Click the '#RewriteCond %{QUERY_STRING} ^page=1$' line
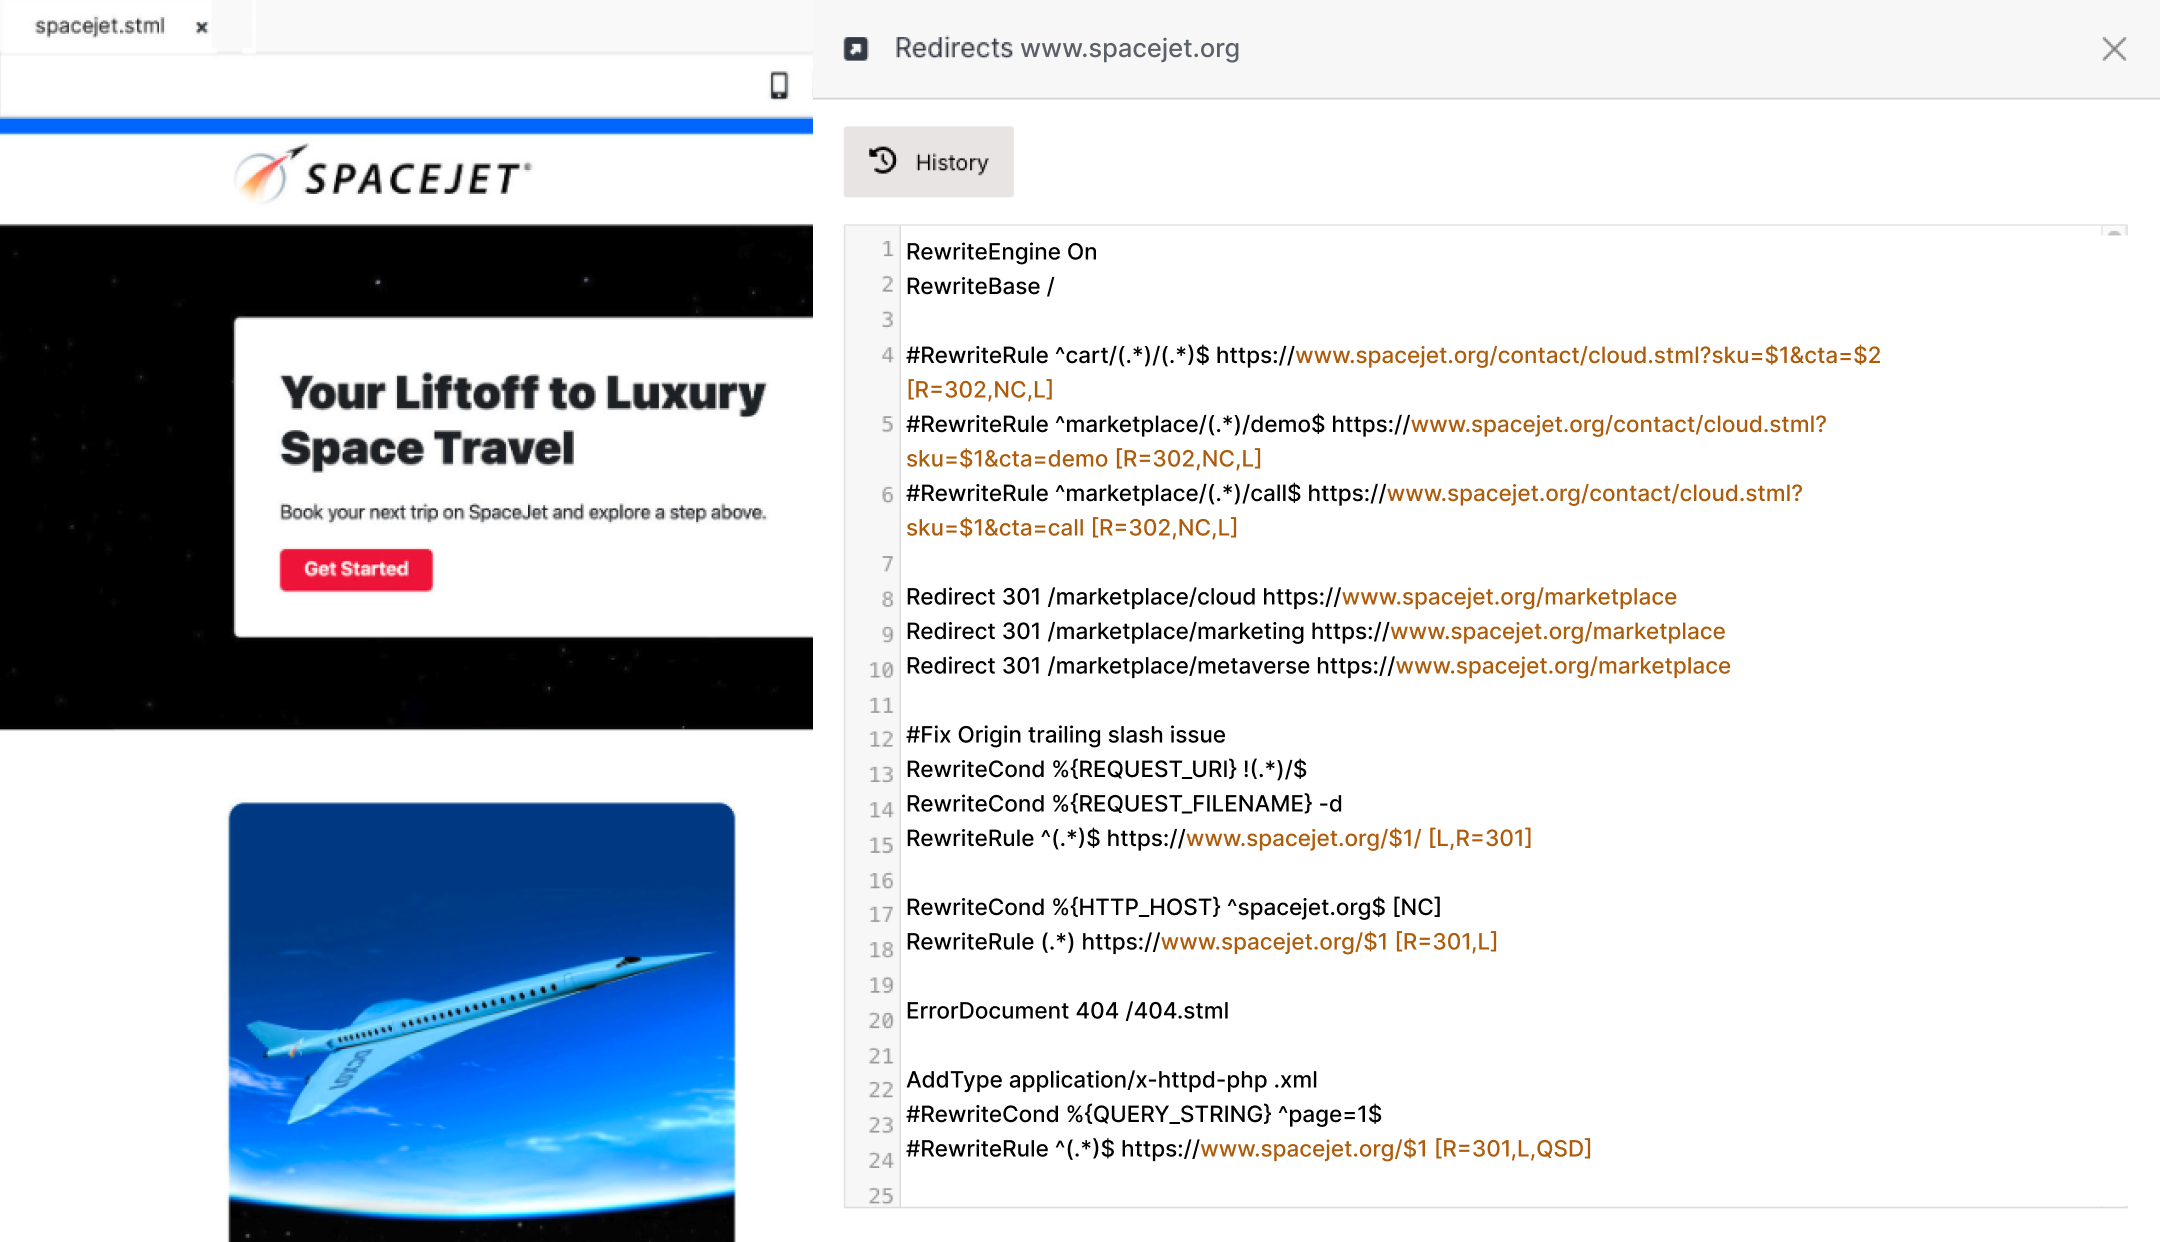This screenshot has height=1242, width=2160. tap(1144, 1114)
